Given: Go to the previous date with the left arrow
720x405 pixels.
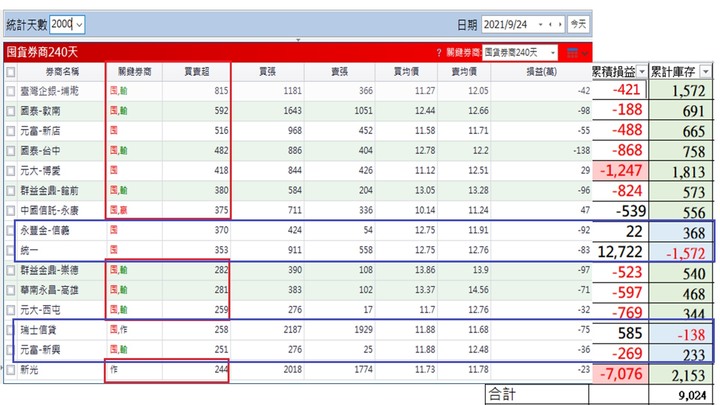Looking at the screenshot, I should [x=550, y=24].
